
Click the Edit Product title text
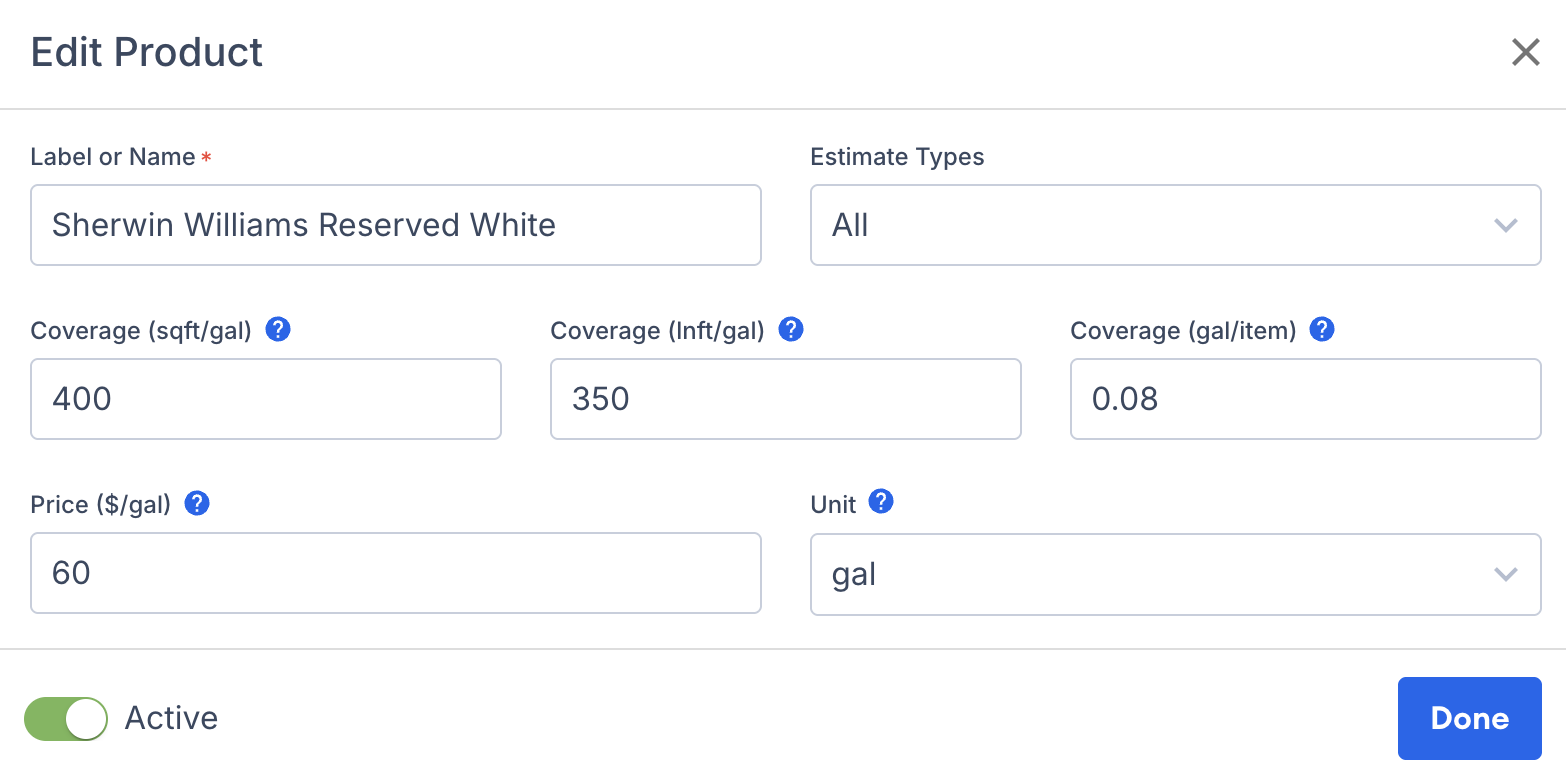point(147,52)
